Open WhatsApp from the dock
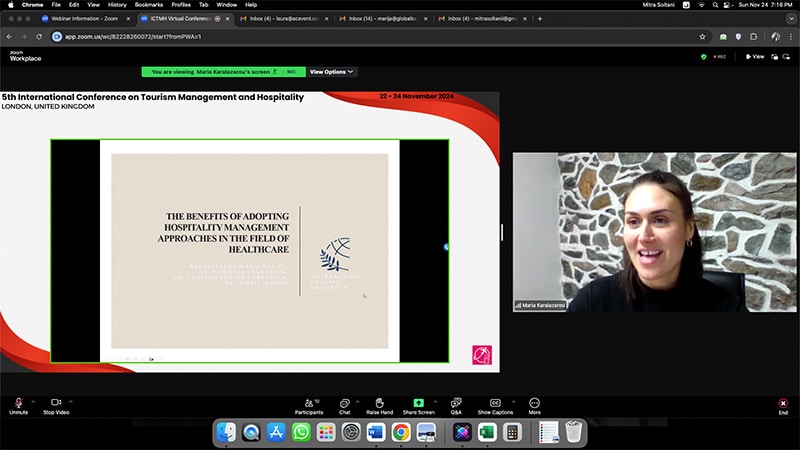800x450 pixels. click(x=300, y=432)
